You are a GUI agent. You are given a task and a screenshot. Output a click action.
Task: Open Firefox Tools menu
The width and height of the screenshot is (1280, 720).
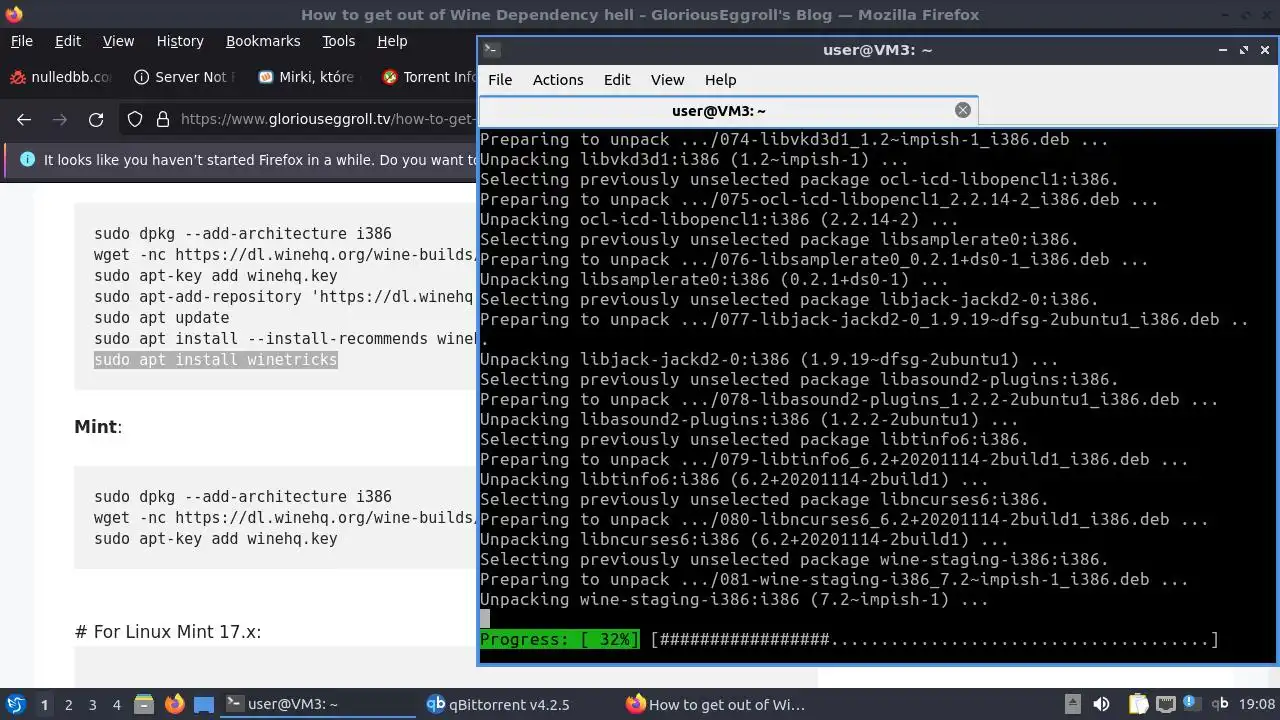click(x=338, y=41)
